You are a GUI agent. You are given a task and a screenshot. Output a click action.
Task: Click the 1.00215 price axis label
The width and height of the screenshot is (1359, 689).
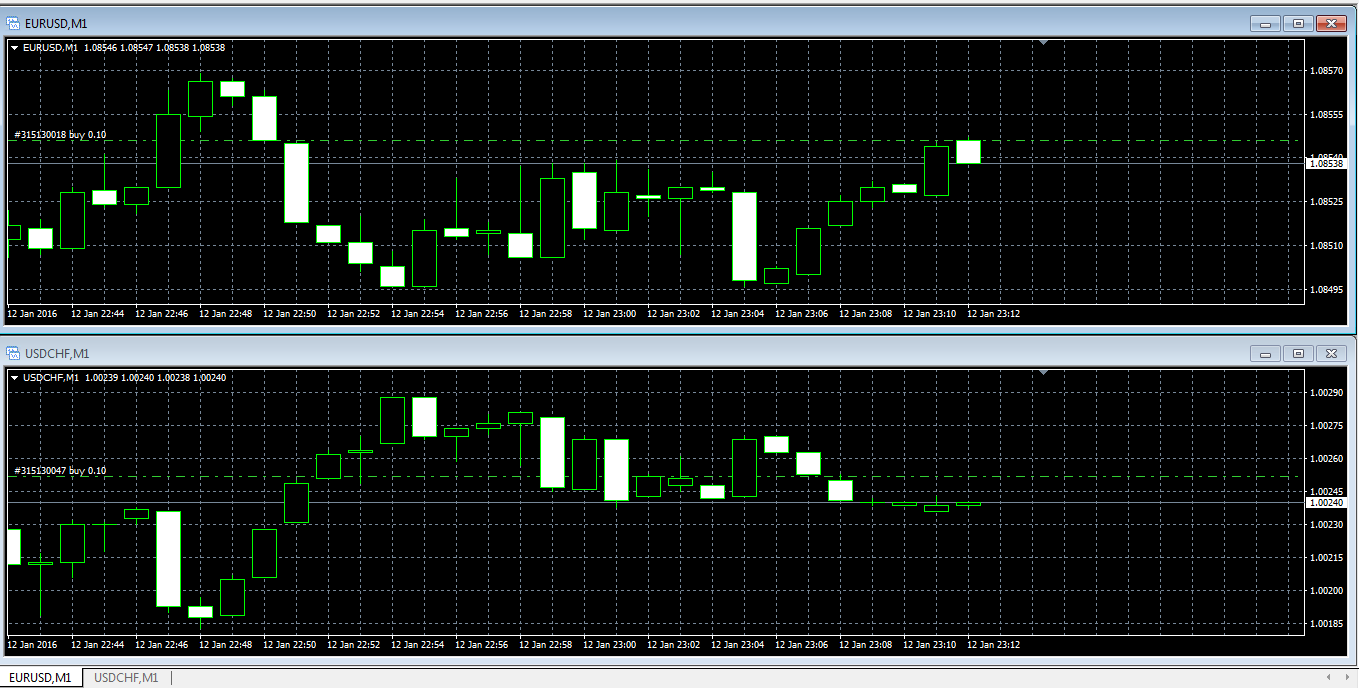coord(1326,558)
